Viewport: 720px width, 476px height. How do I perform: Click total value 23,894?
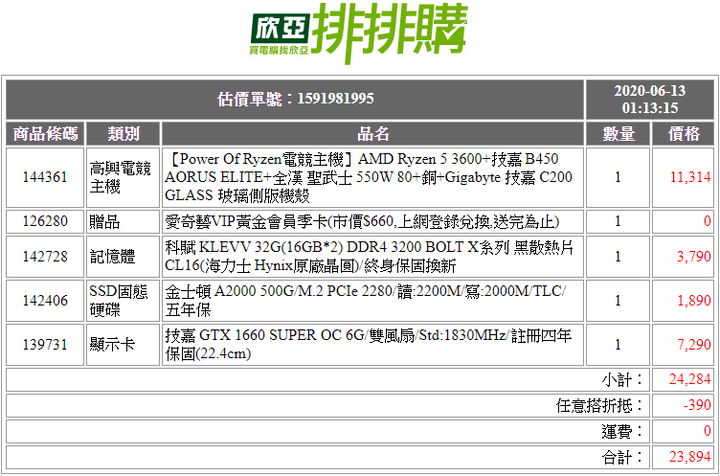tap(690, 457)
